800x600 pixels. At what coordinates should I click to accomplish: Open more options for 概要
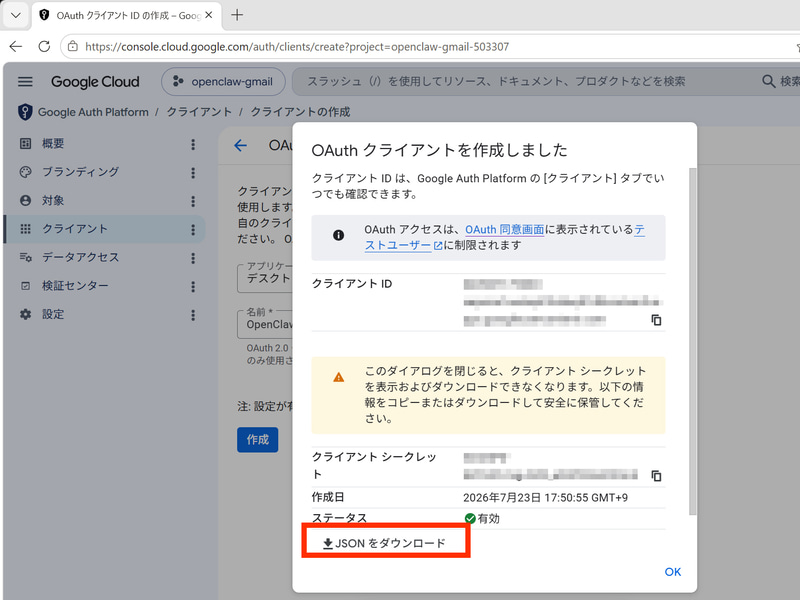tap(193, 144)
